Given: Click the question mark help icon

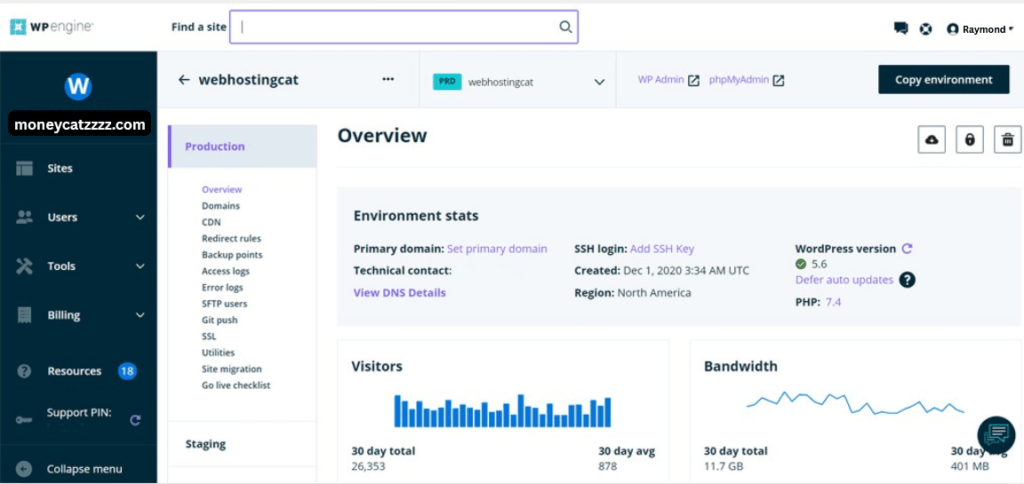Looking at the screenshot, I should coord(907,280).
